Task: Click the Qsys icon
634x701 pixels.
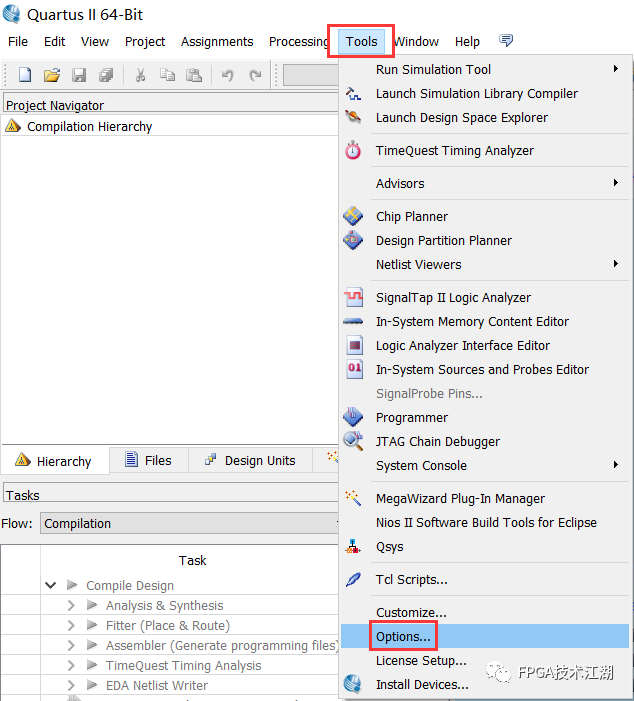Action: [353, 546]
